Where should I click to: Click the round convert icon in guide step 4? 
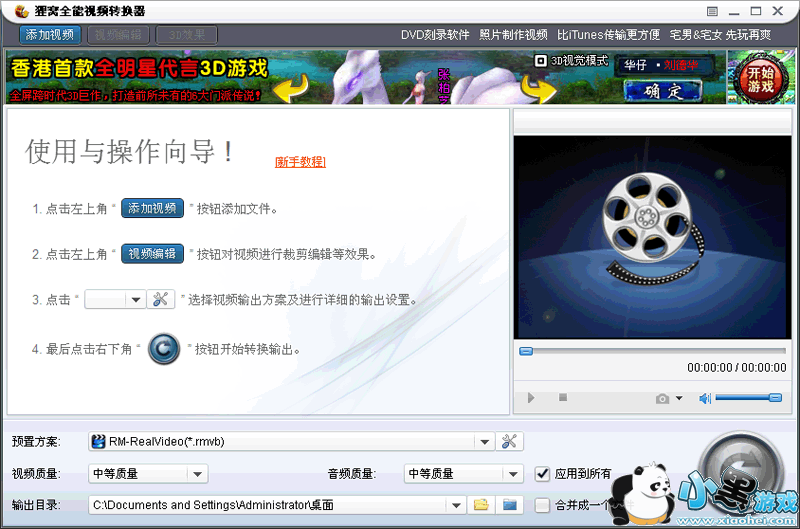point(164,349)
